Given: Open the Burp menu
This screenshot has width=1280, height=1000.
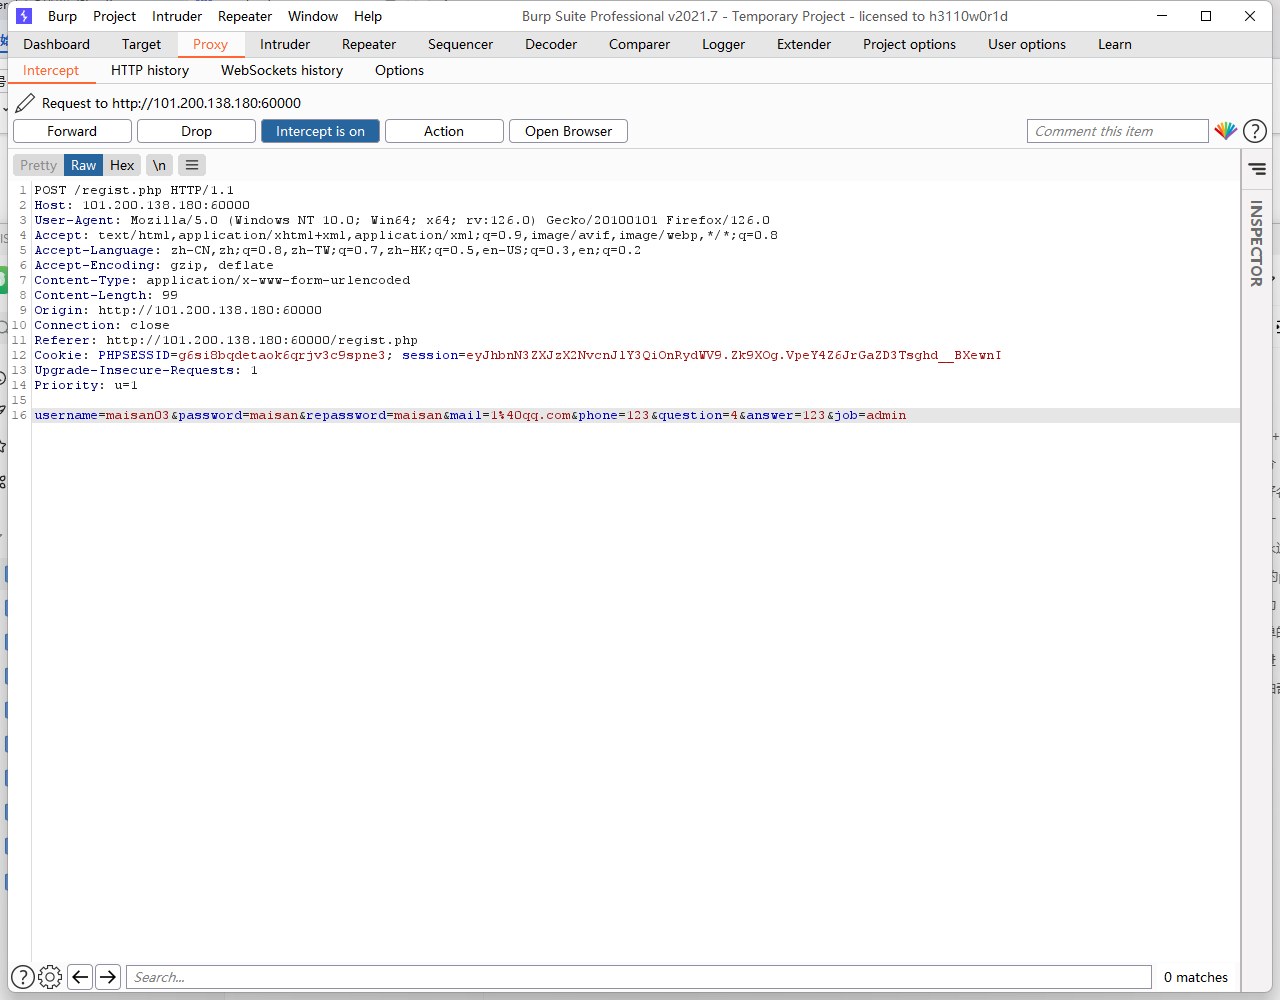Looking at the screenshot, I should [x=62, y=16].
